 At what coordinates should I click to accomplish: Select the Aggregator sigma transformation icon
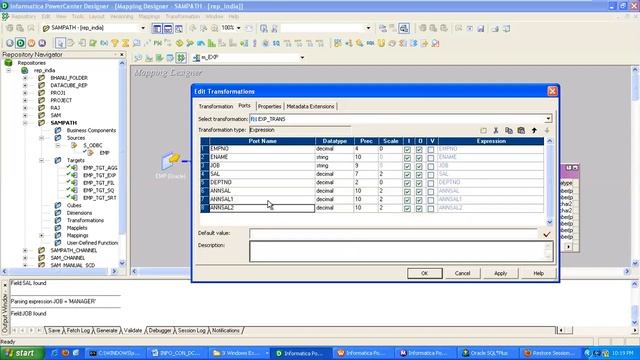pyautogui.click(x=126, y=43)
